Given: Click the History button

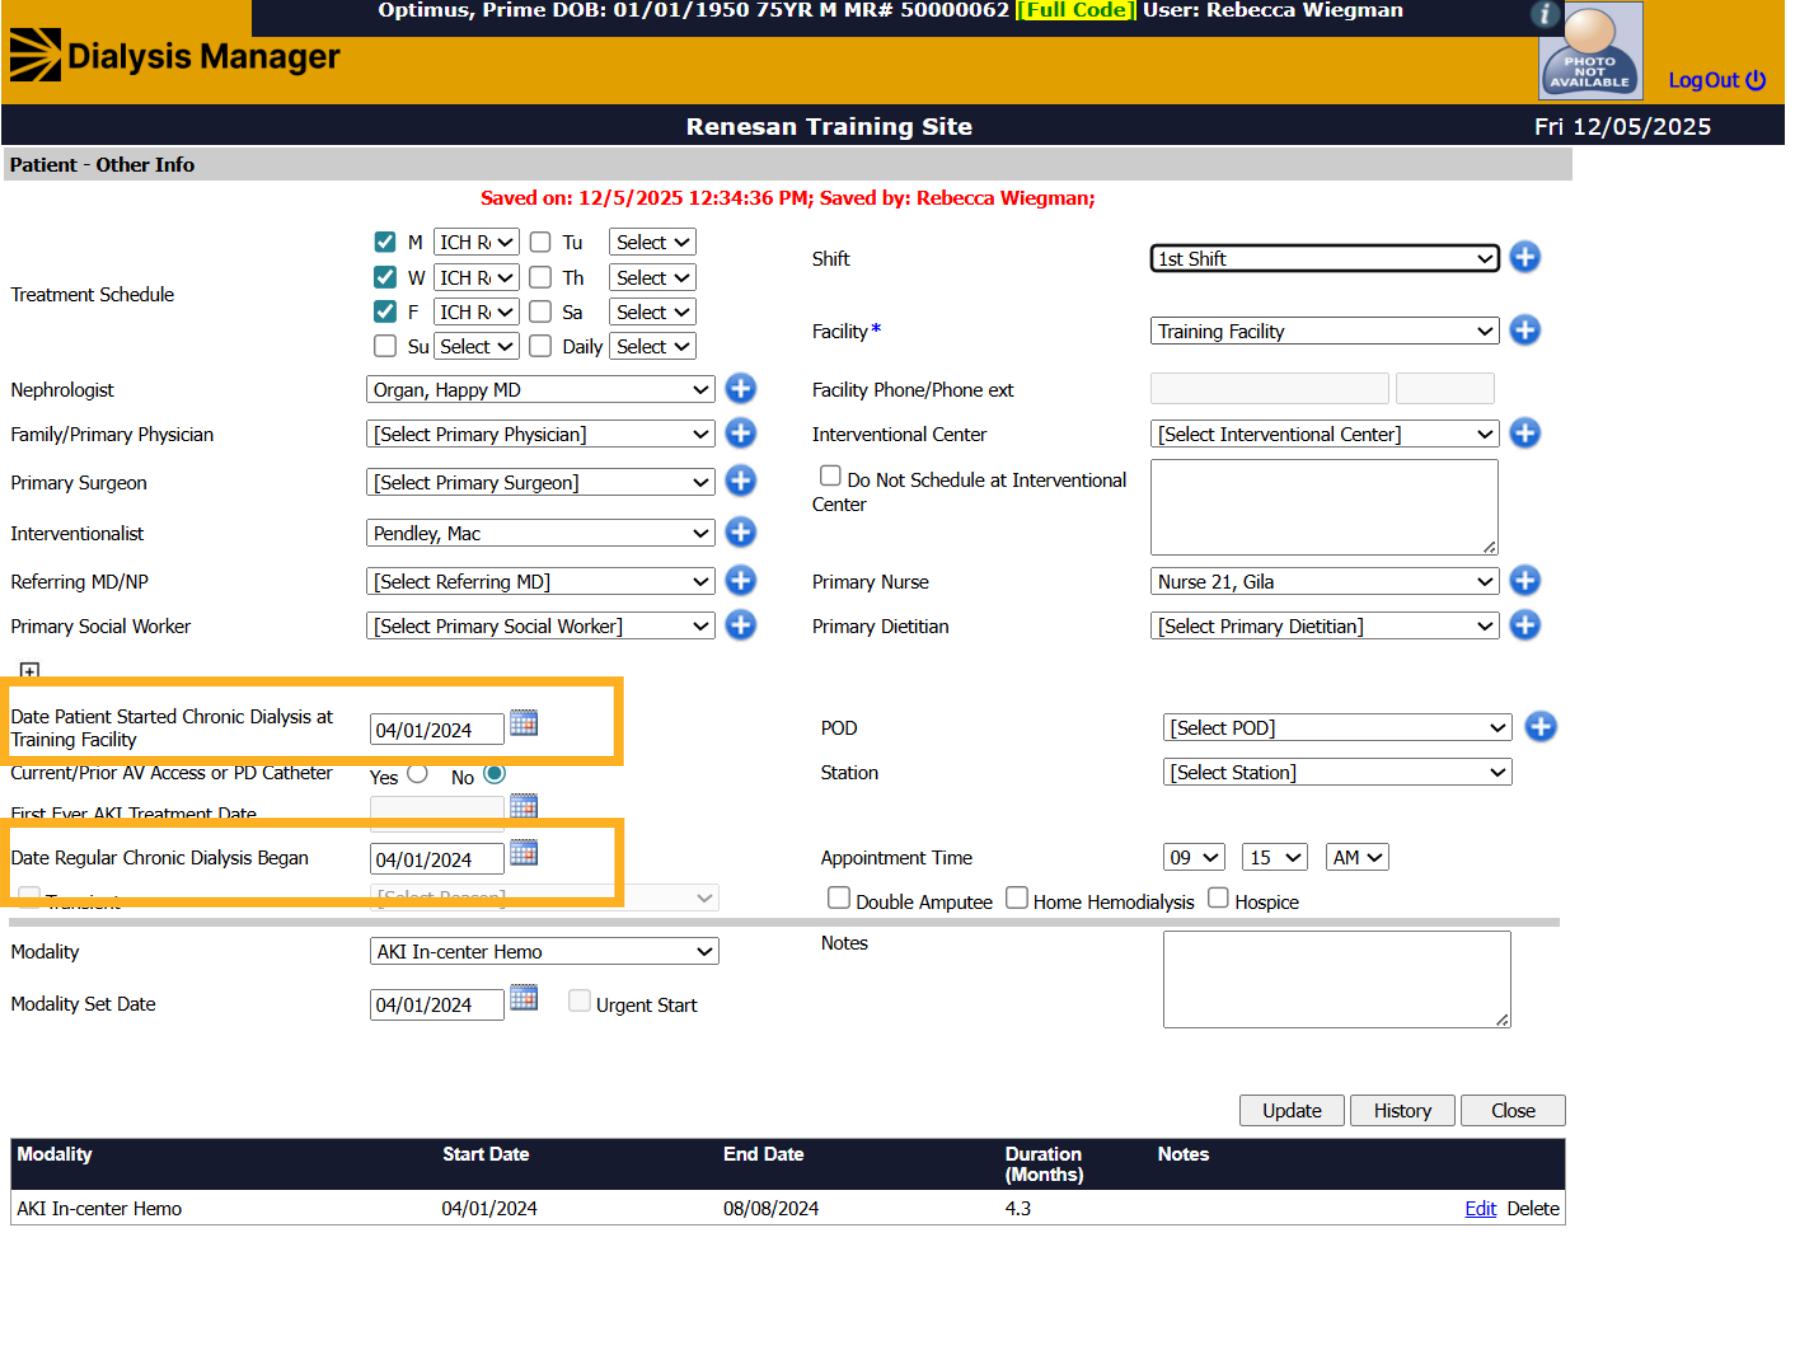Looking at the screenshot, I should [1402, 1111].
